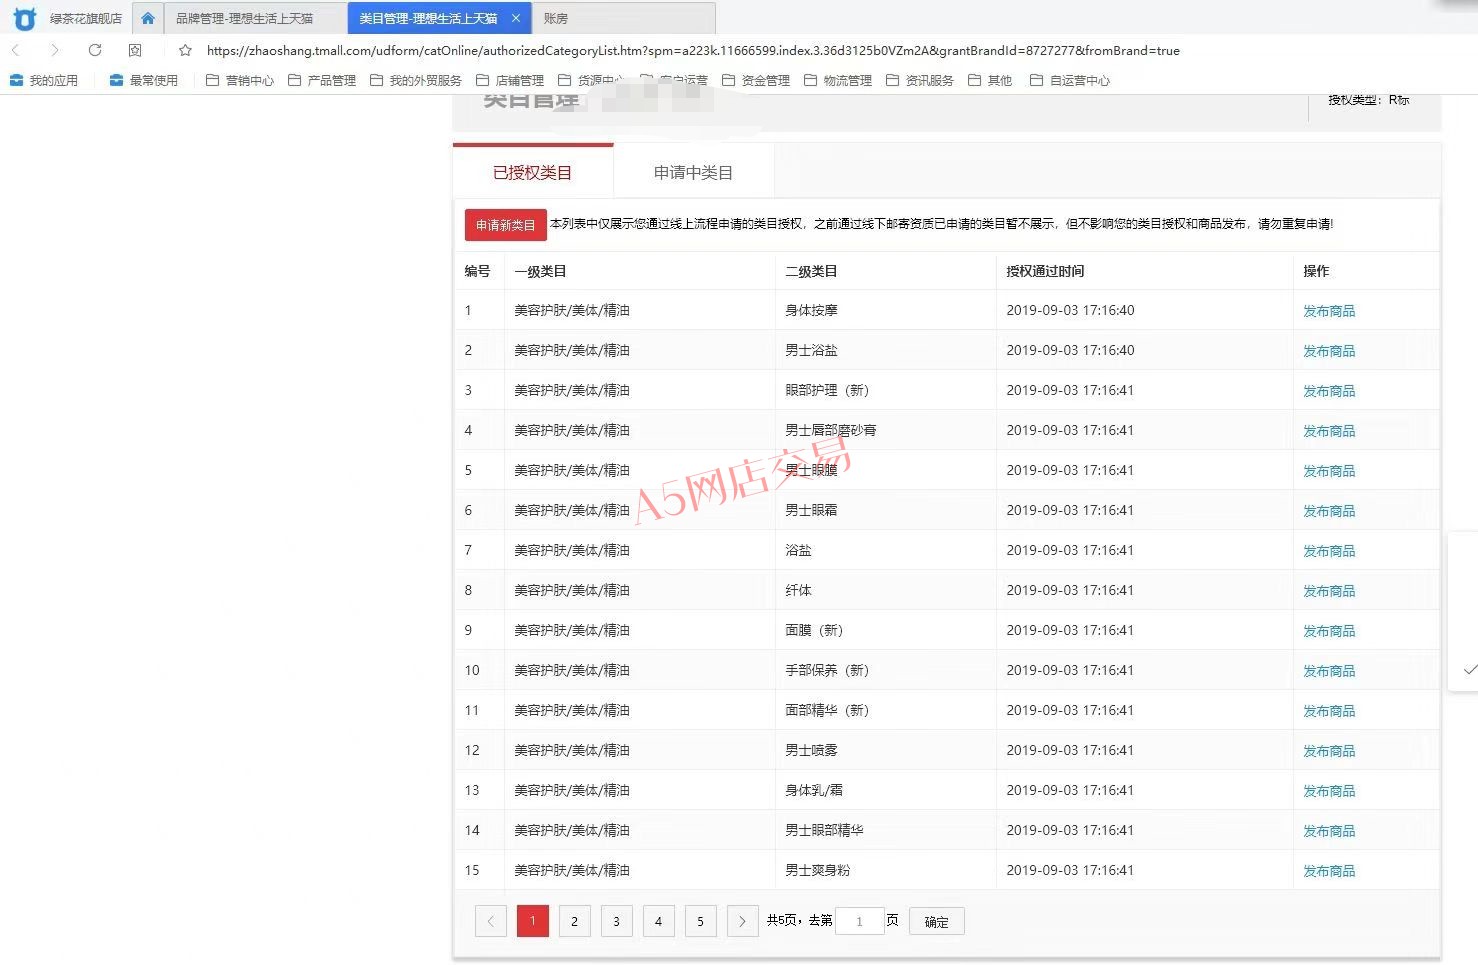
Task: Switch to the 申请中类目 tab
Action: pyautogui.click(x=693, y=173)
